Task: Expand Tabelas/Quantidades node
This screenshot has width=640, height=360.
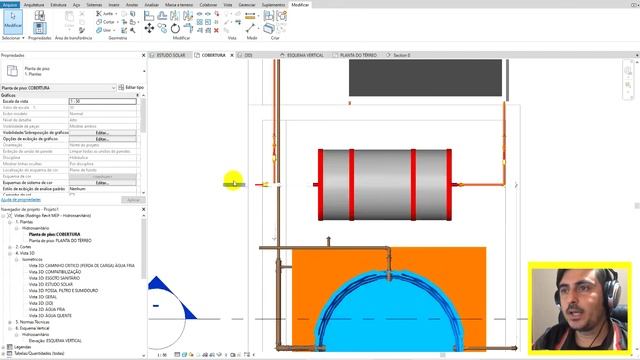Action: 3,353
